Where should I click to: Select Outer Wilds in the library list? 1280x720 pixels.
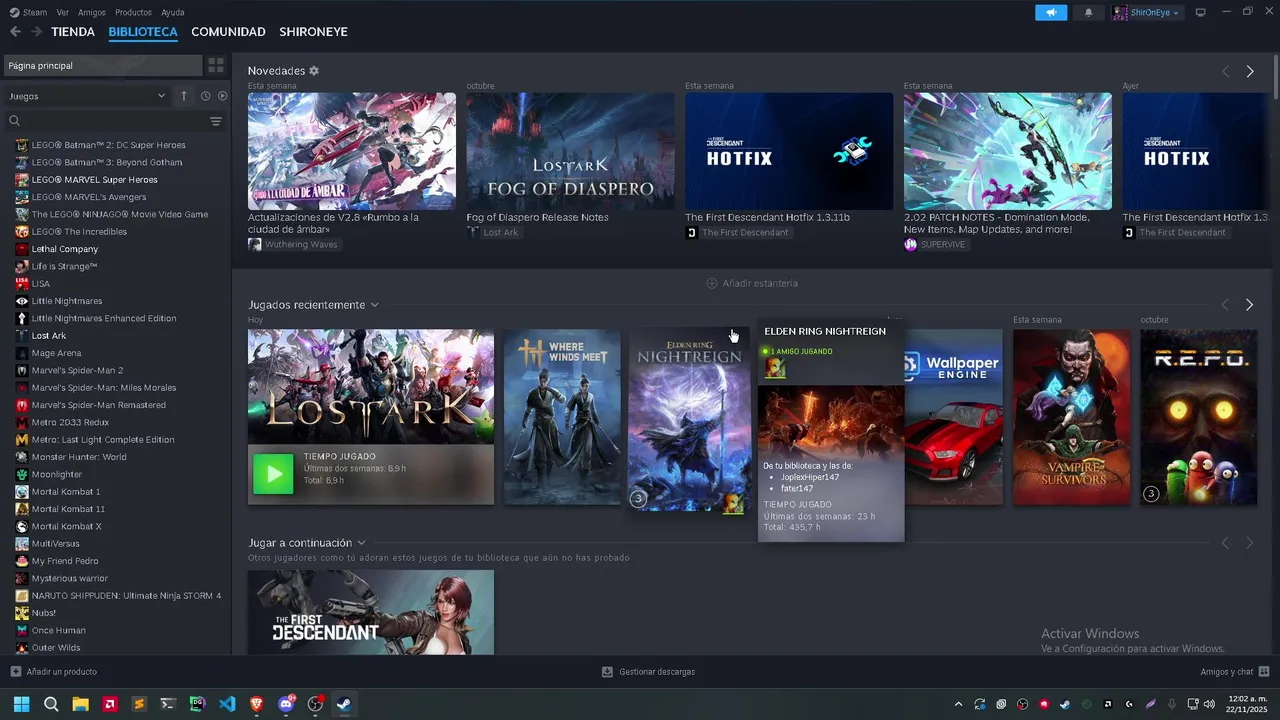tap(56, 648)
